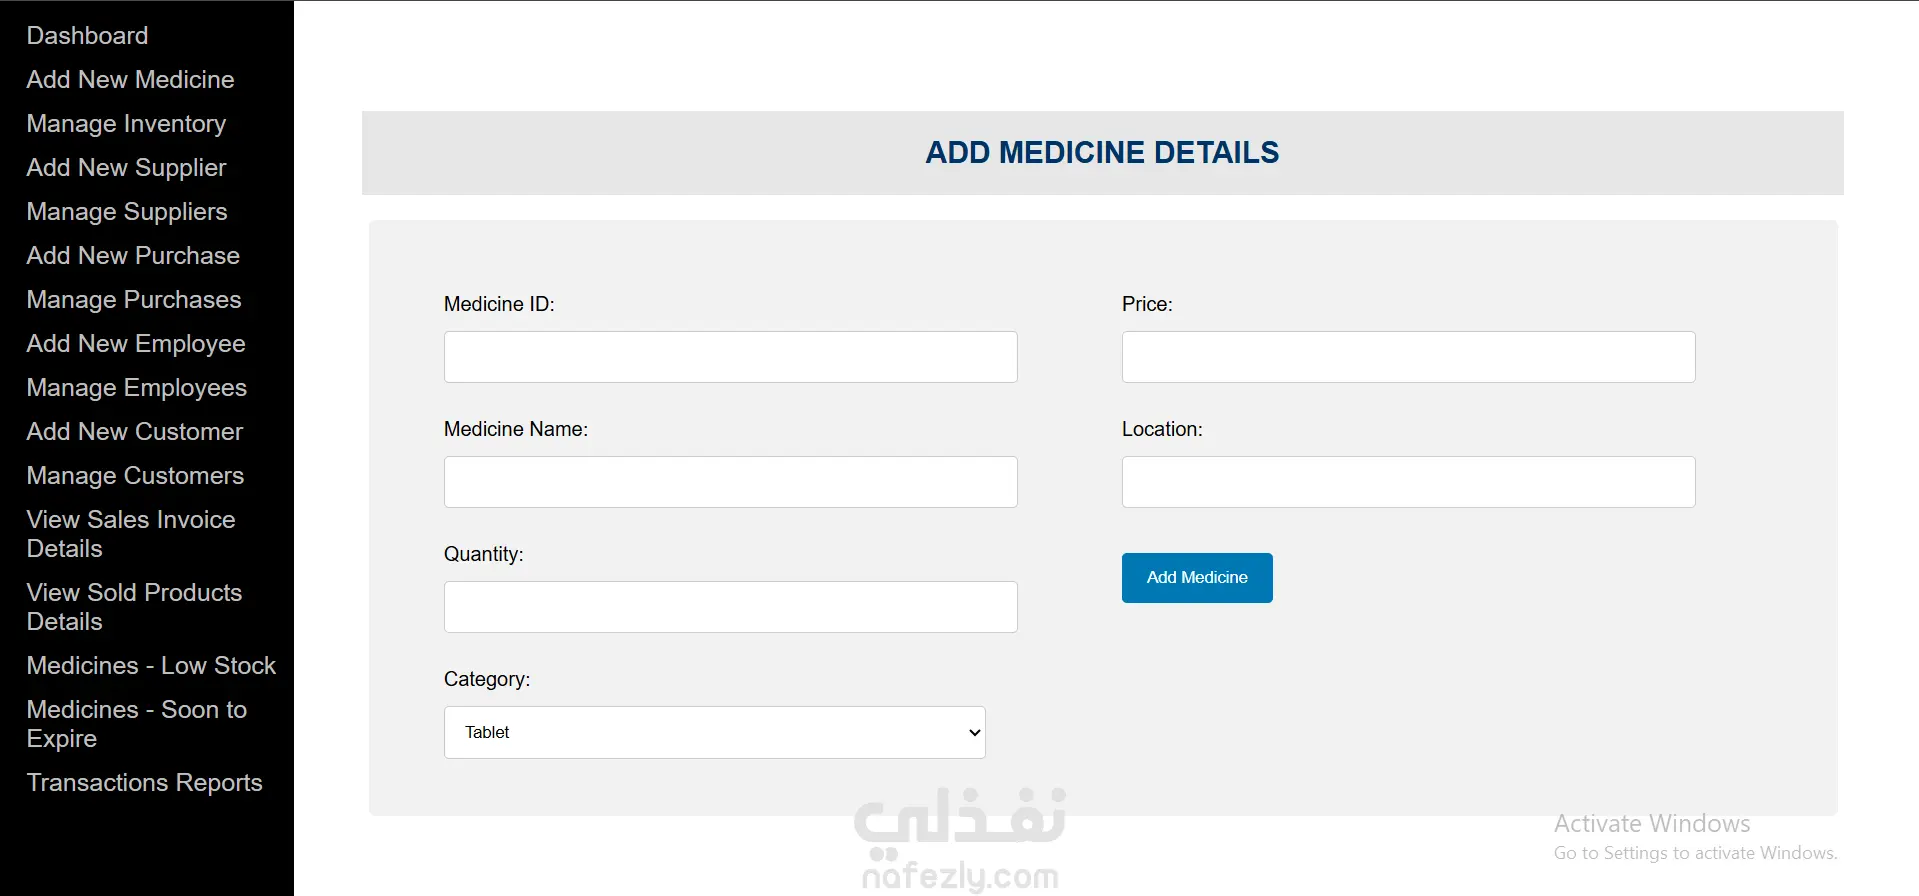Focus the Location text field
The width and height of the screenshot is (1919, 896).
(x=1409, y=482)
